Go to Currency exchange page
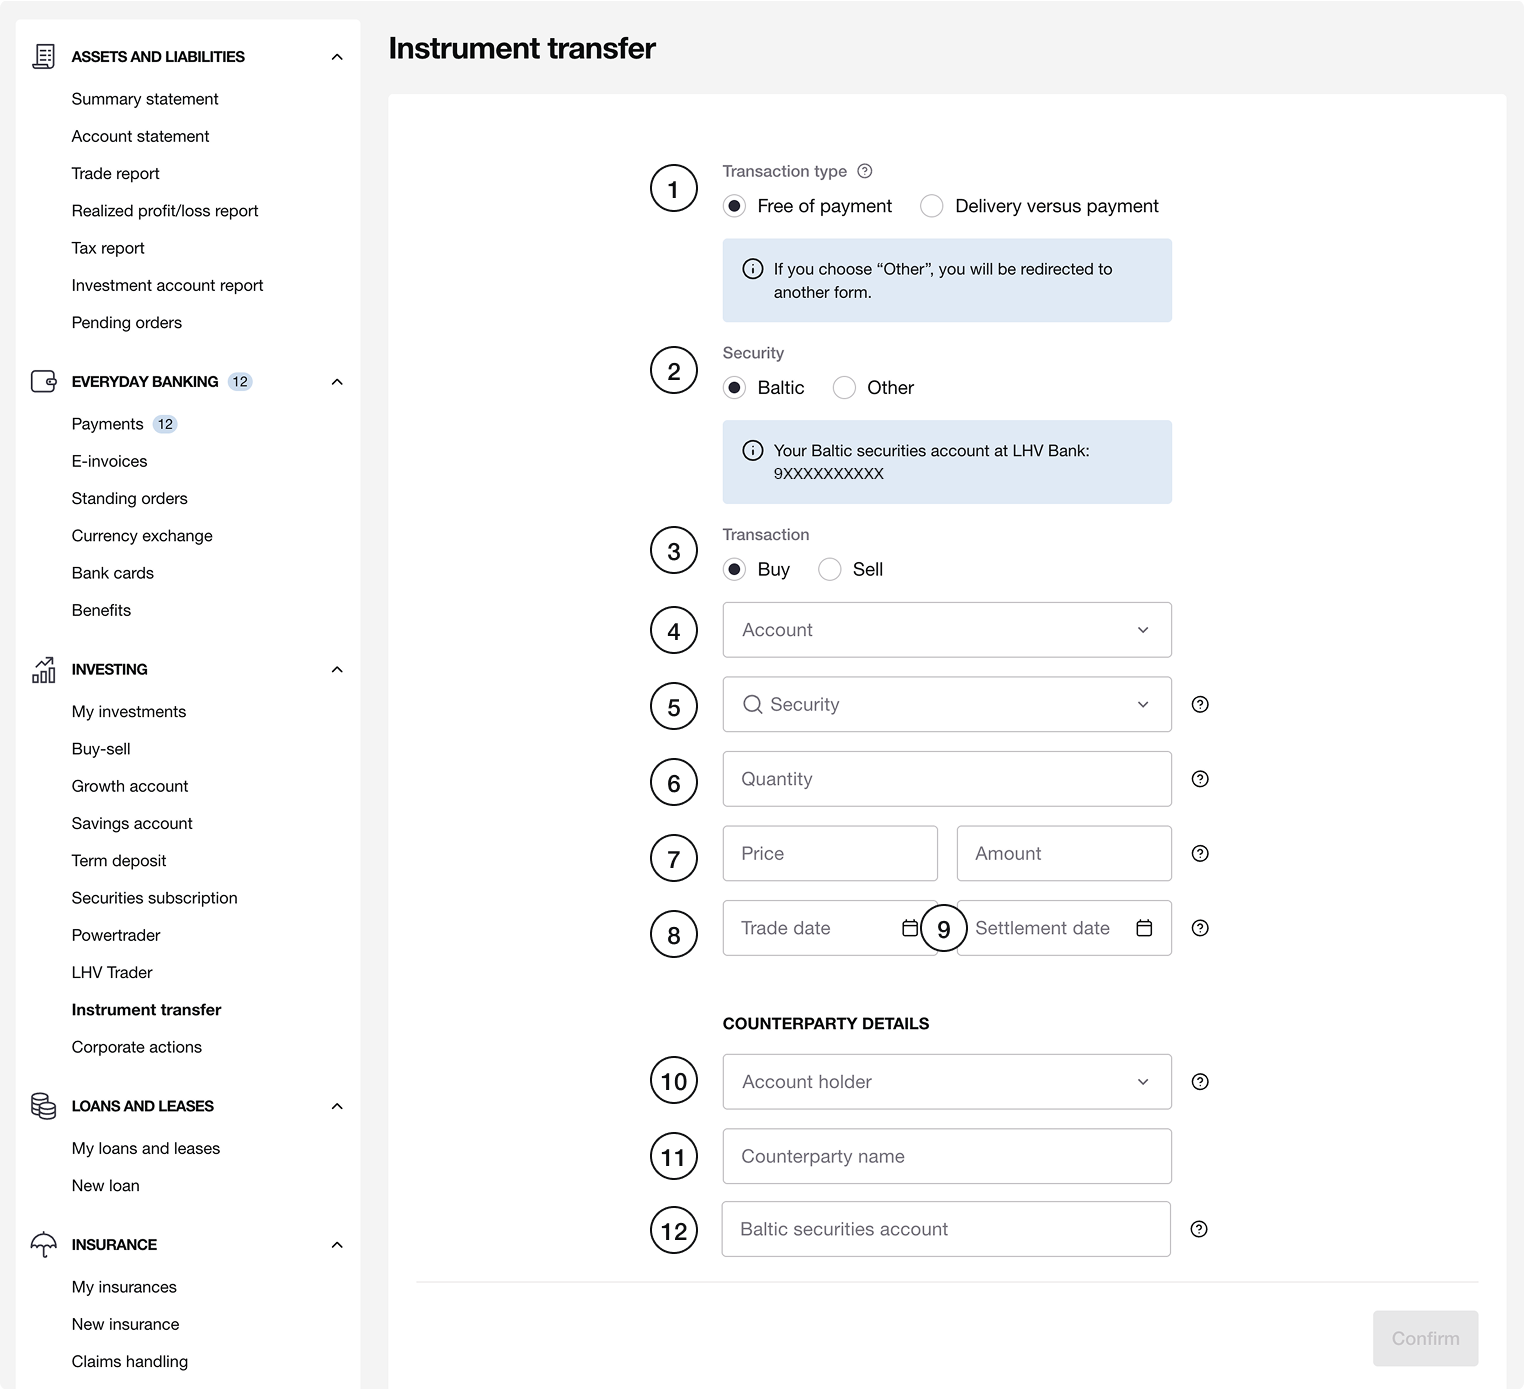The image size is (1524, 1390). tap(142, 536)
